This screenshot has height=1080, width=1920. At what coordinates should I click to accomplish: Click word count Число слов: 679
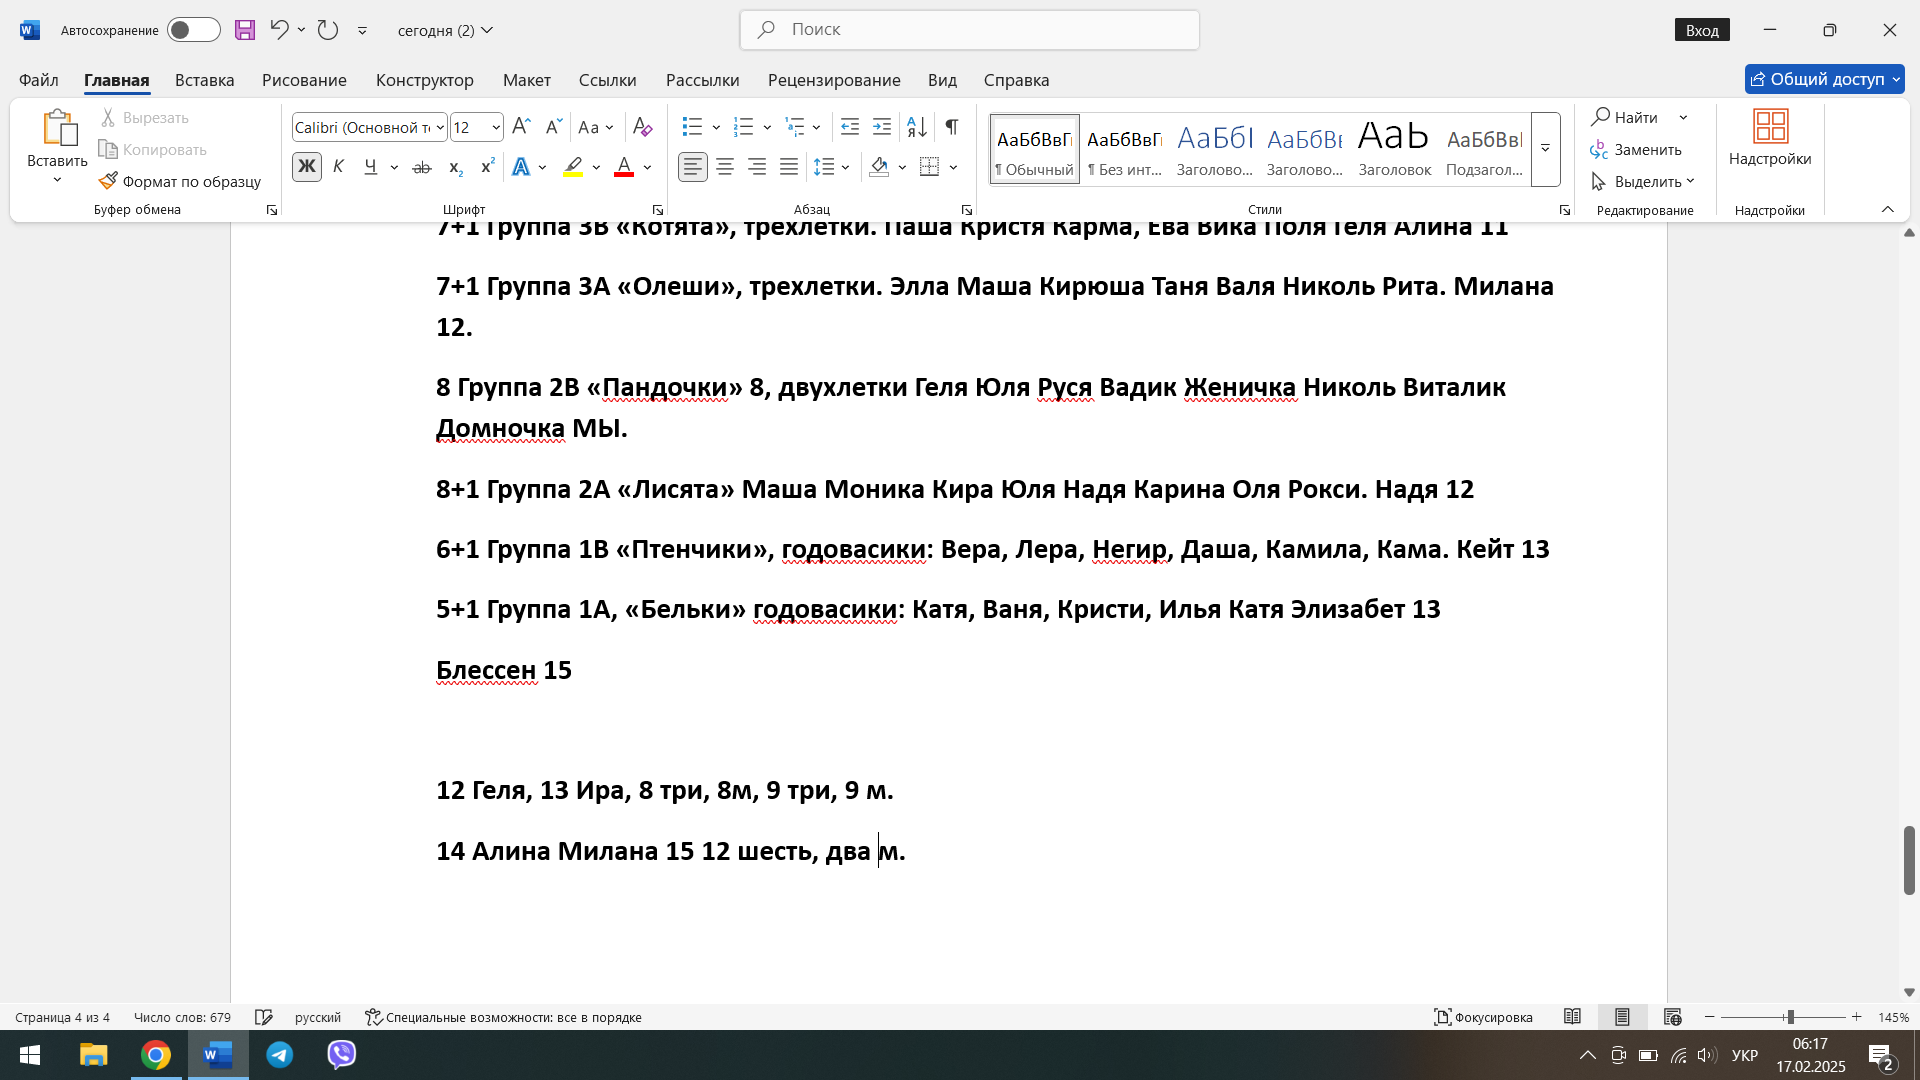(x=182, y=1017)
